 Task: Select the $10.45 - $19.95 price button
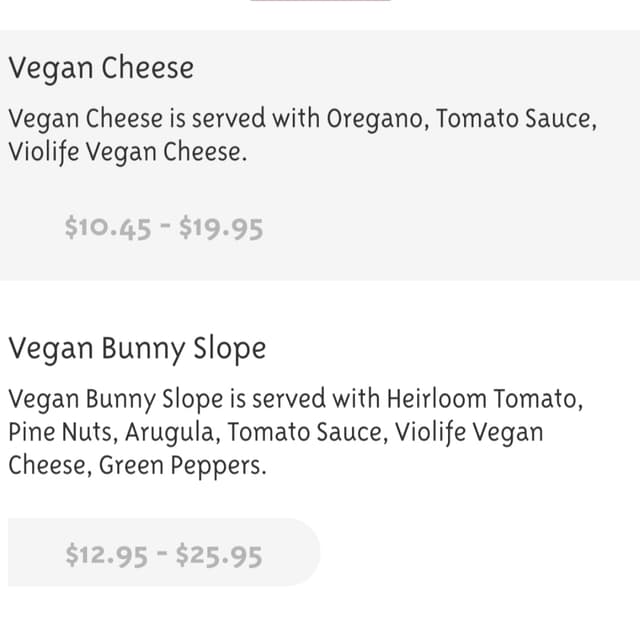pos(164,228)
